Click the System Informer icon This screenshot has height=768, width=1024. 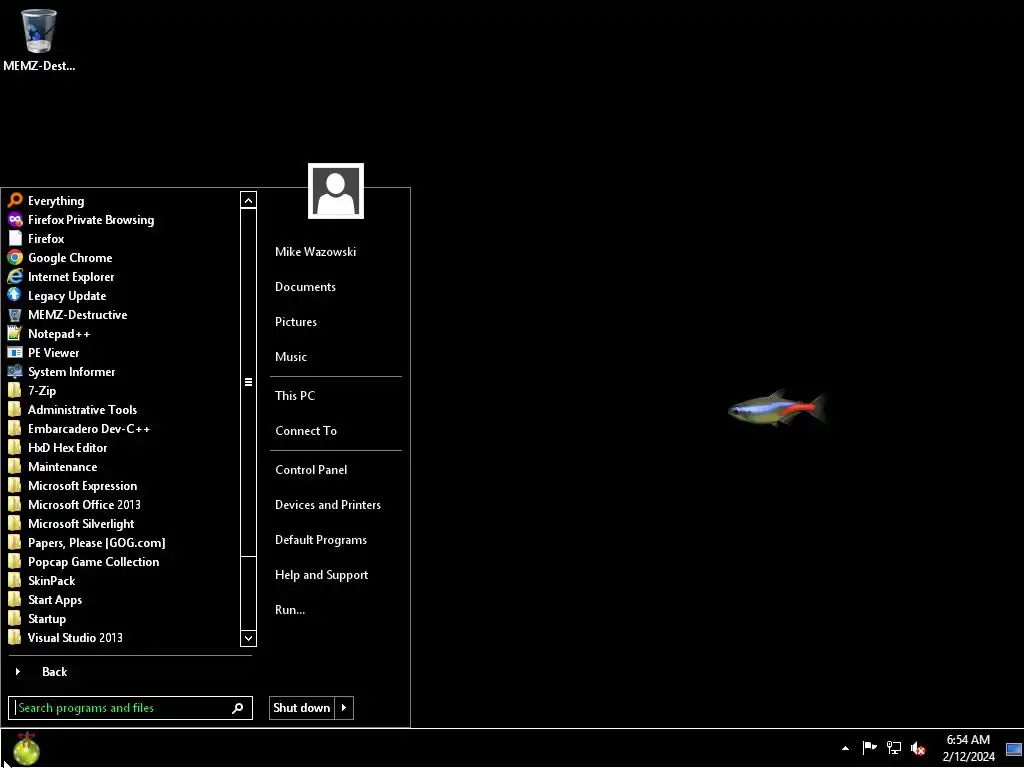[15, 371]
